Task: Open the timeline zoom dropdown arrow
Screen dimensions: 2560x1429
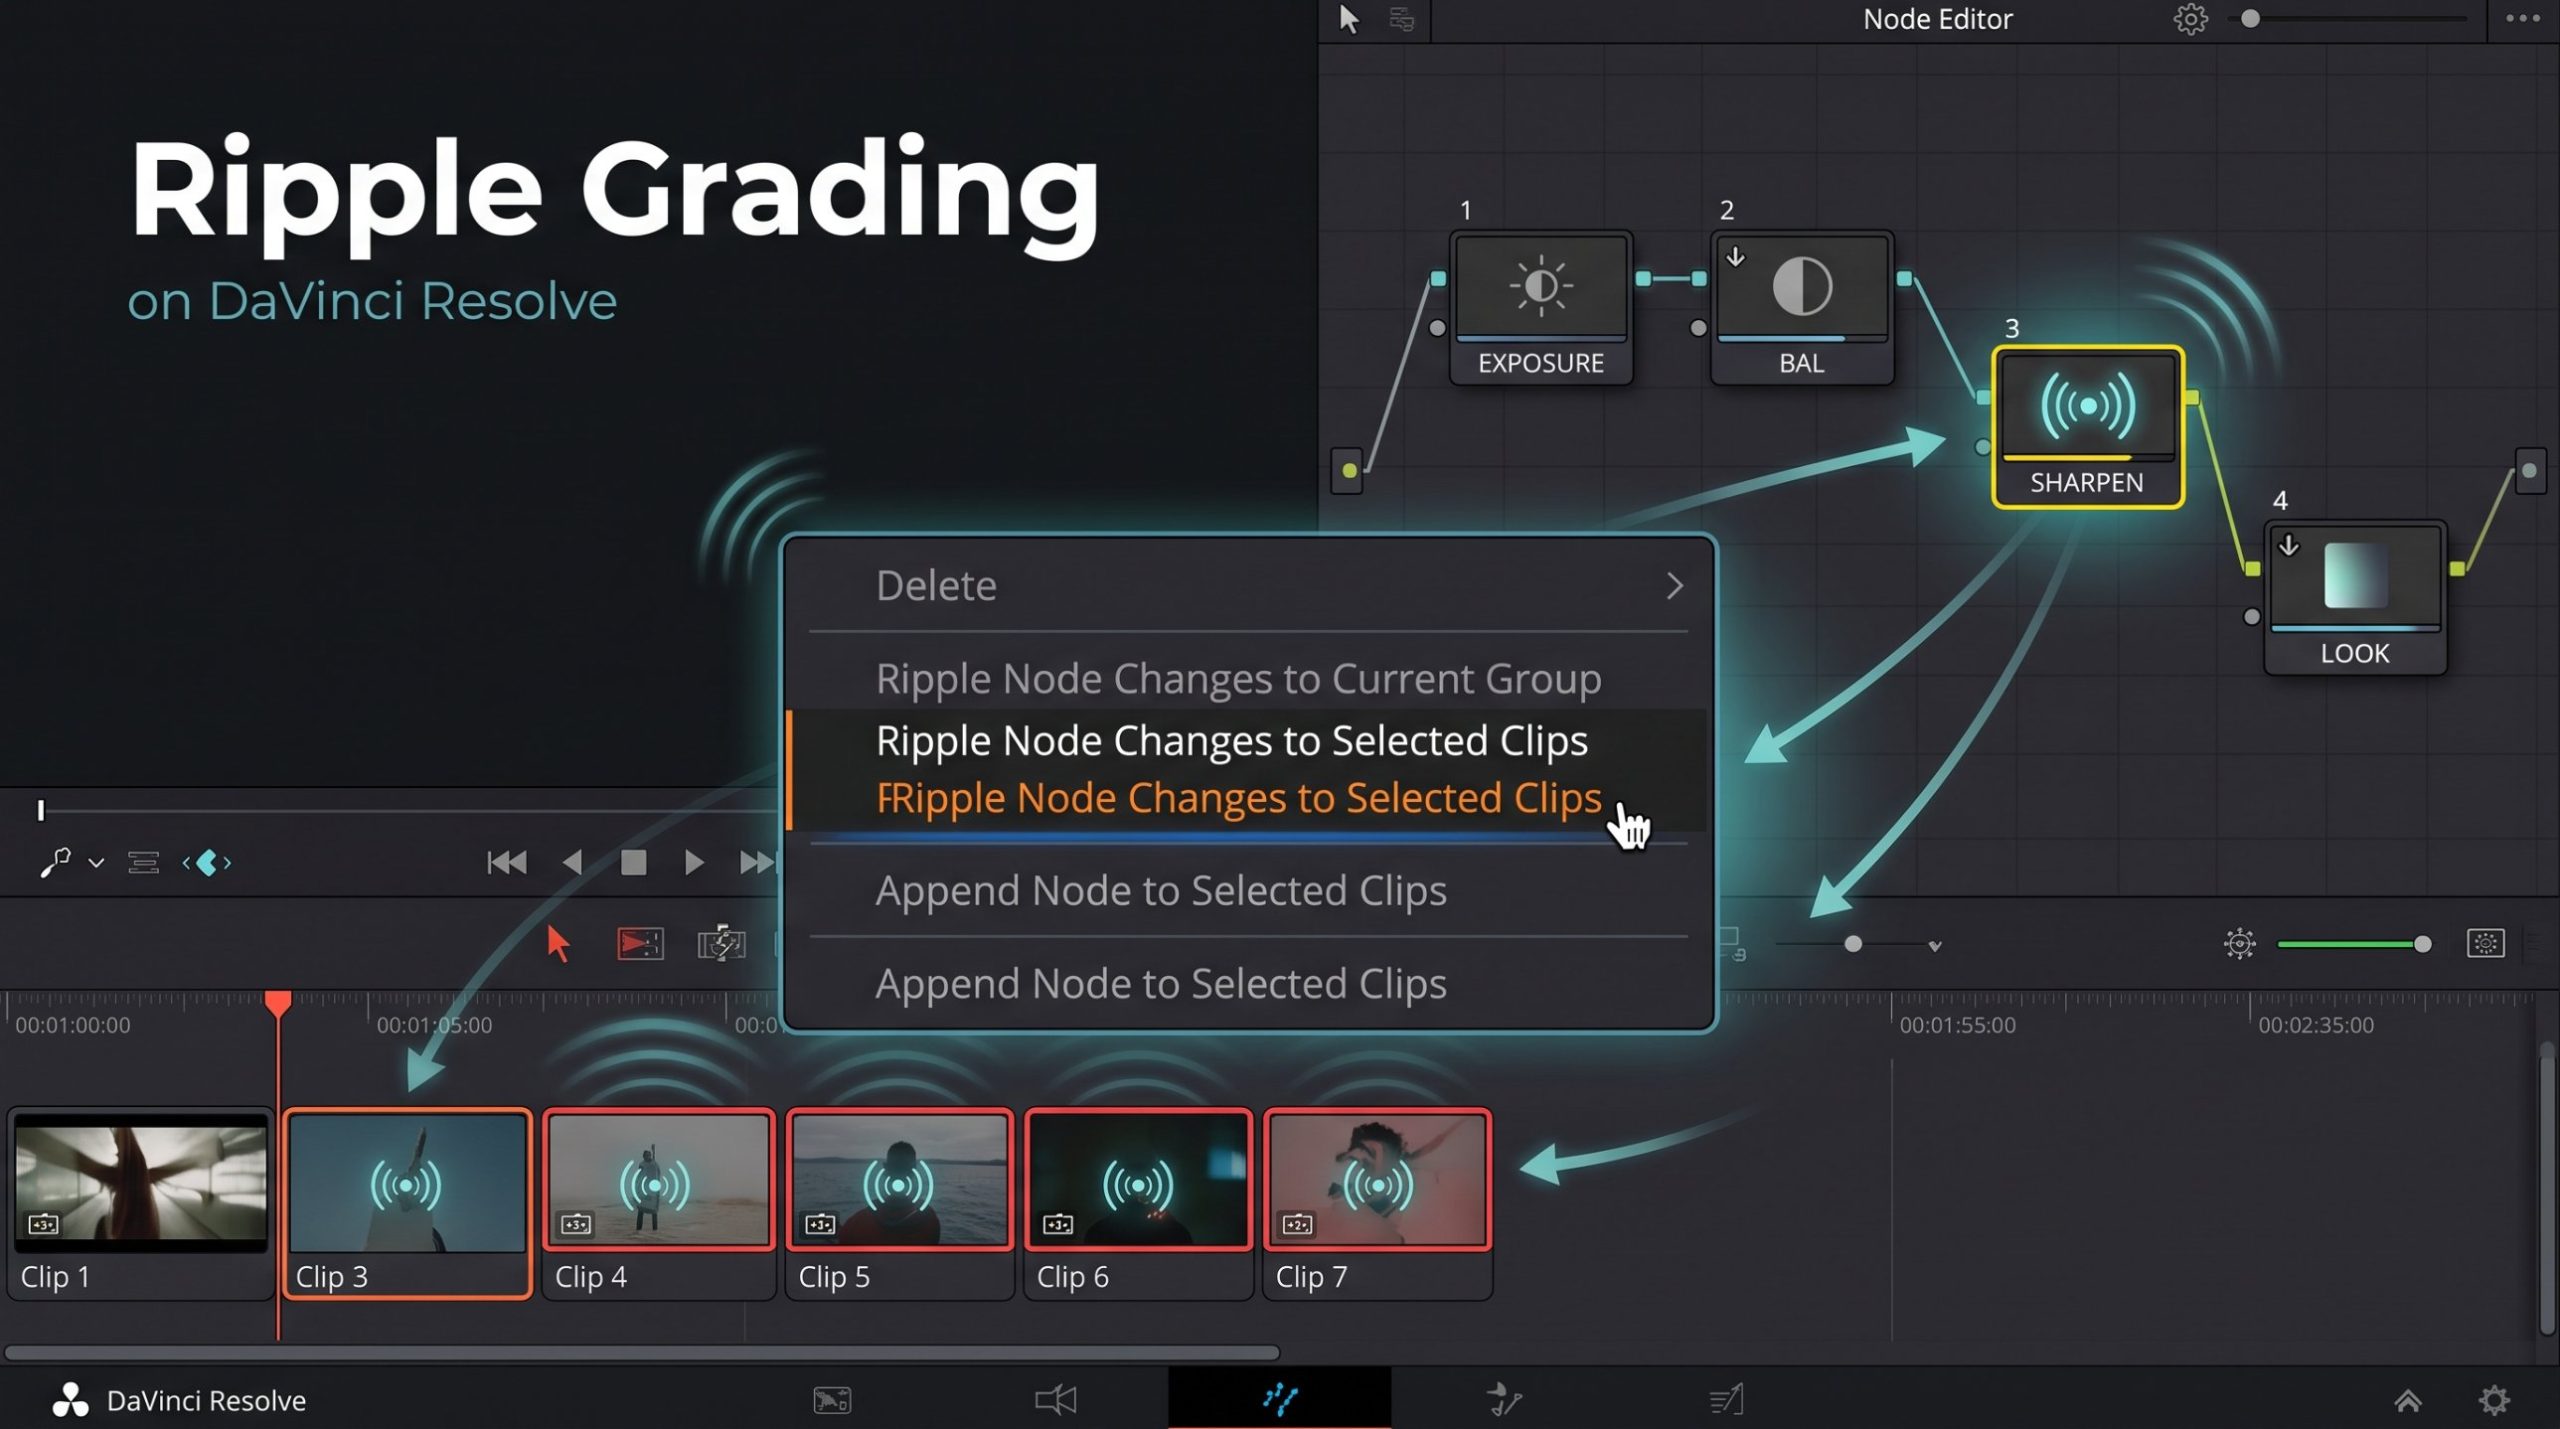Action: [x=1935, y=945]
